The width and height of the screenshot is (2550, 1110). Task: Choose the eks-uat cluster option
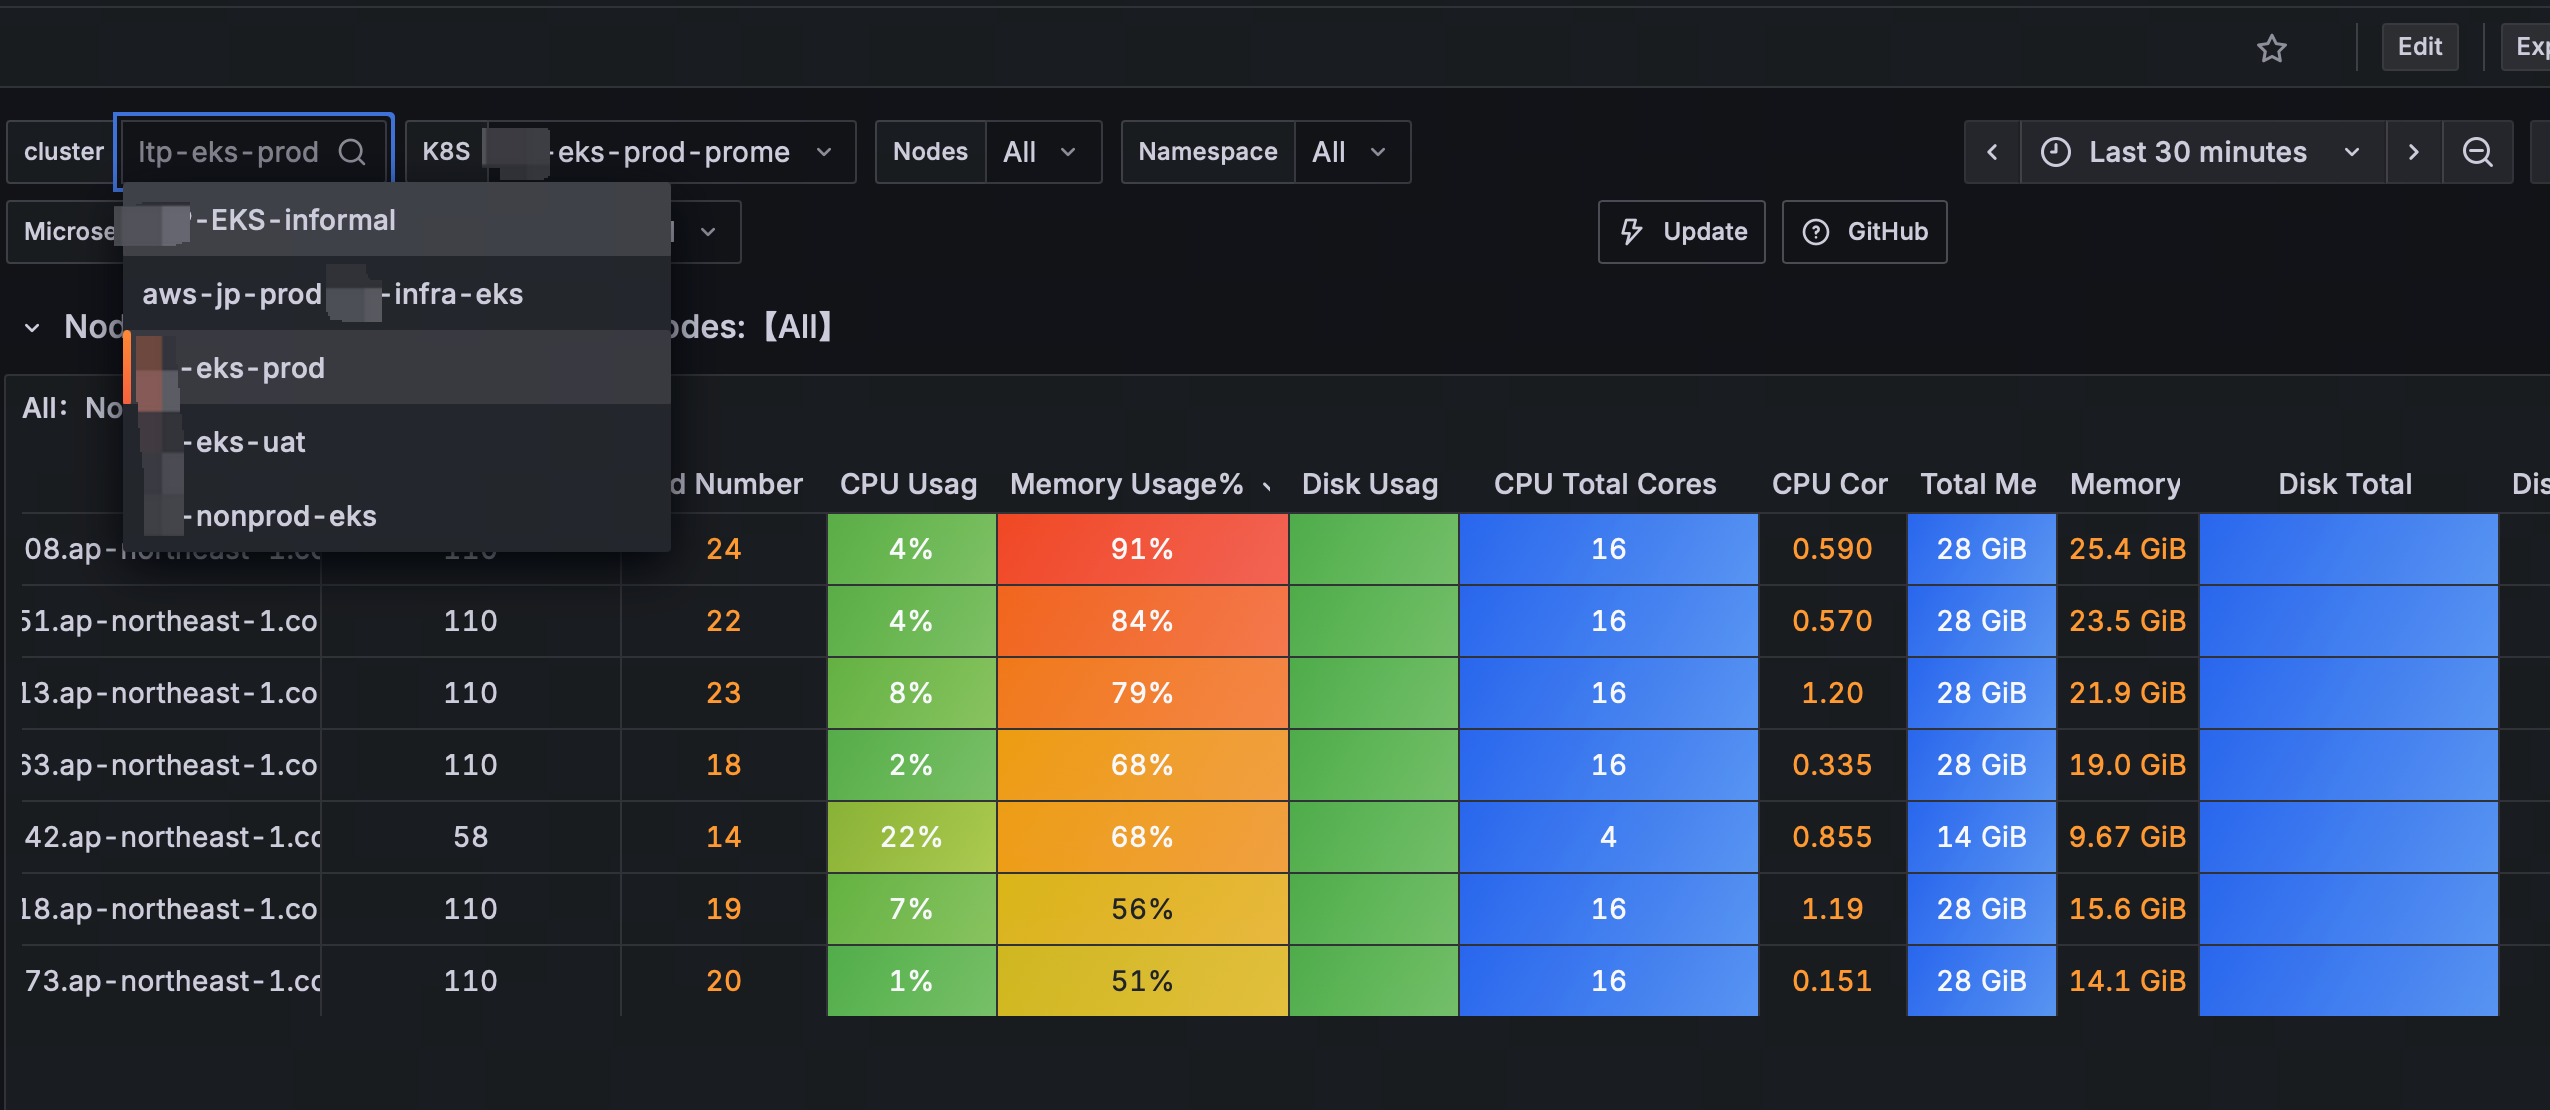250,442
